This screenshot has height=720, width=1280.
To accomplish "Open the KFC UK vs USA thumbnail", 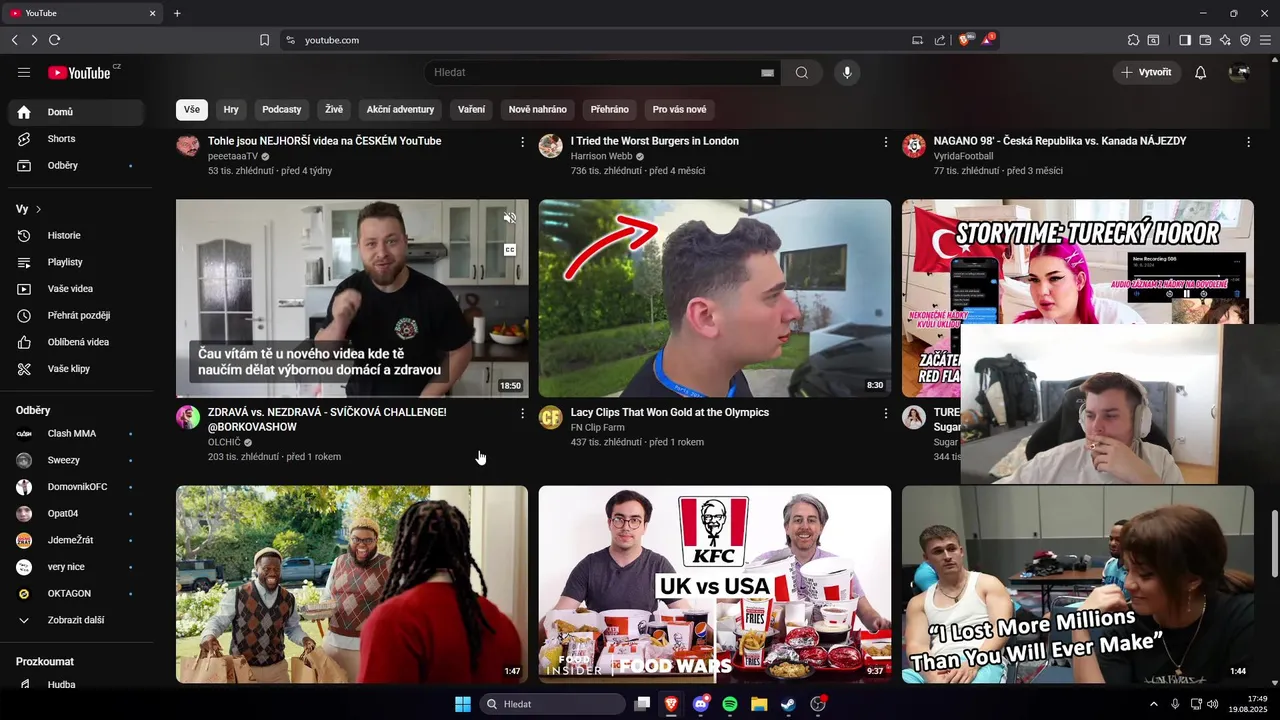I will [x=715, y=584].
